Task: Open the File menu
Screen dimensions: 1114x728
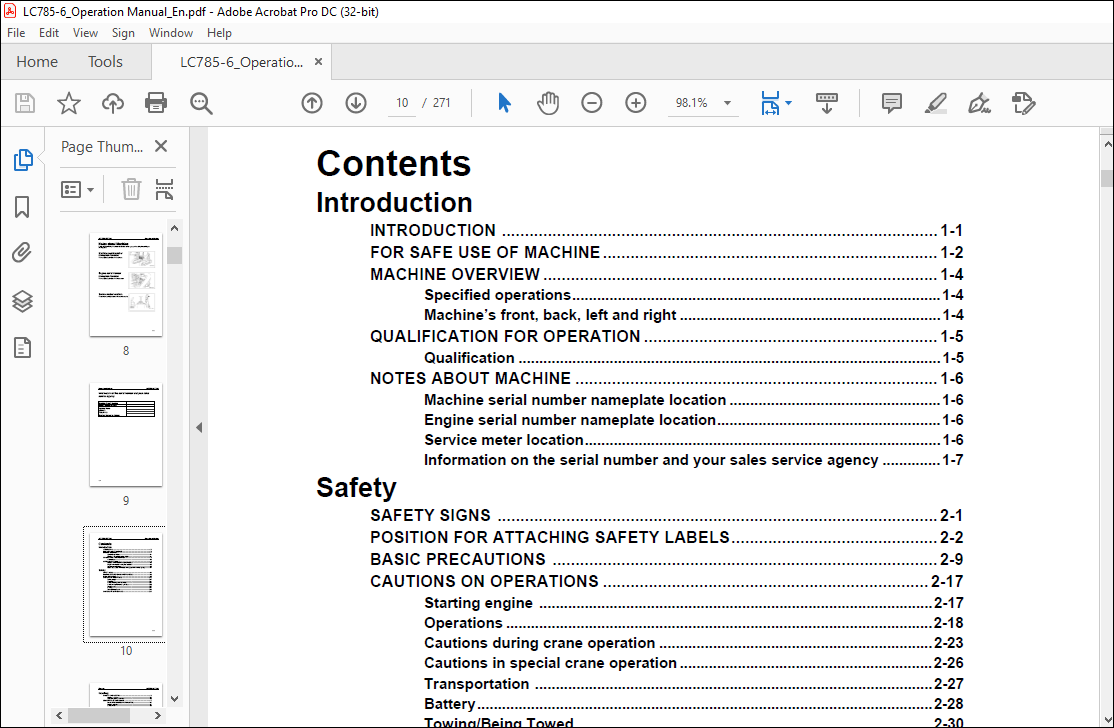Action: (16, 33)
